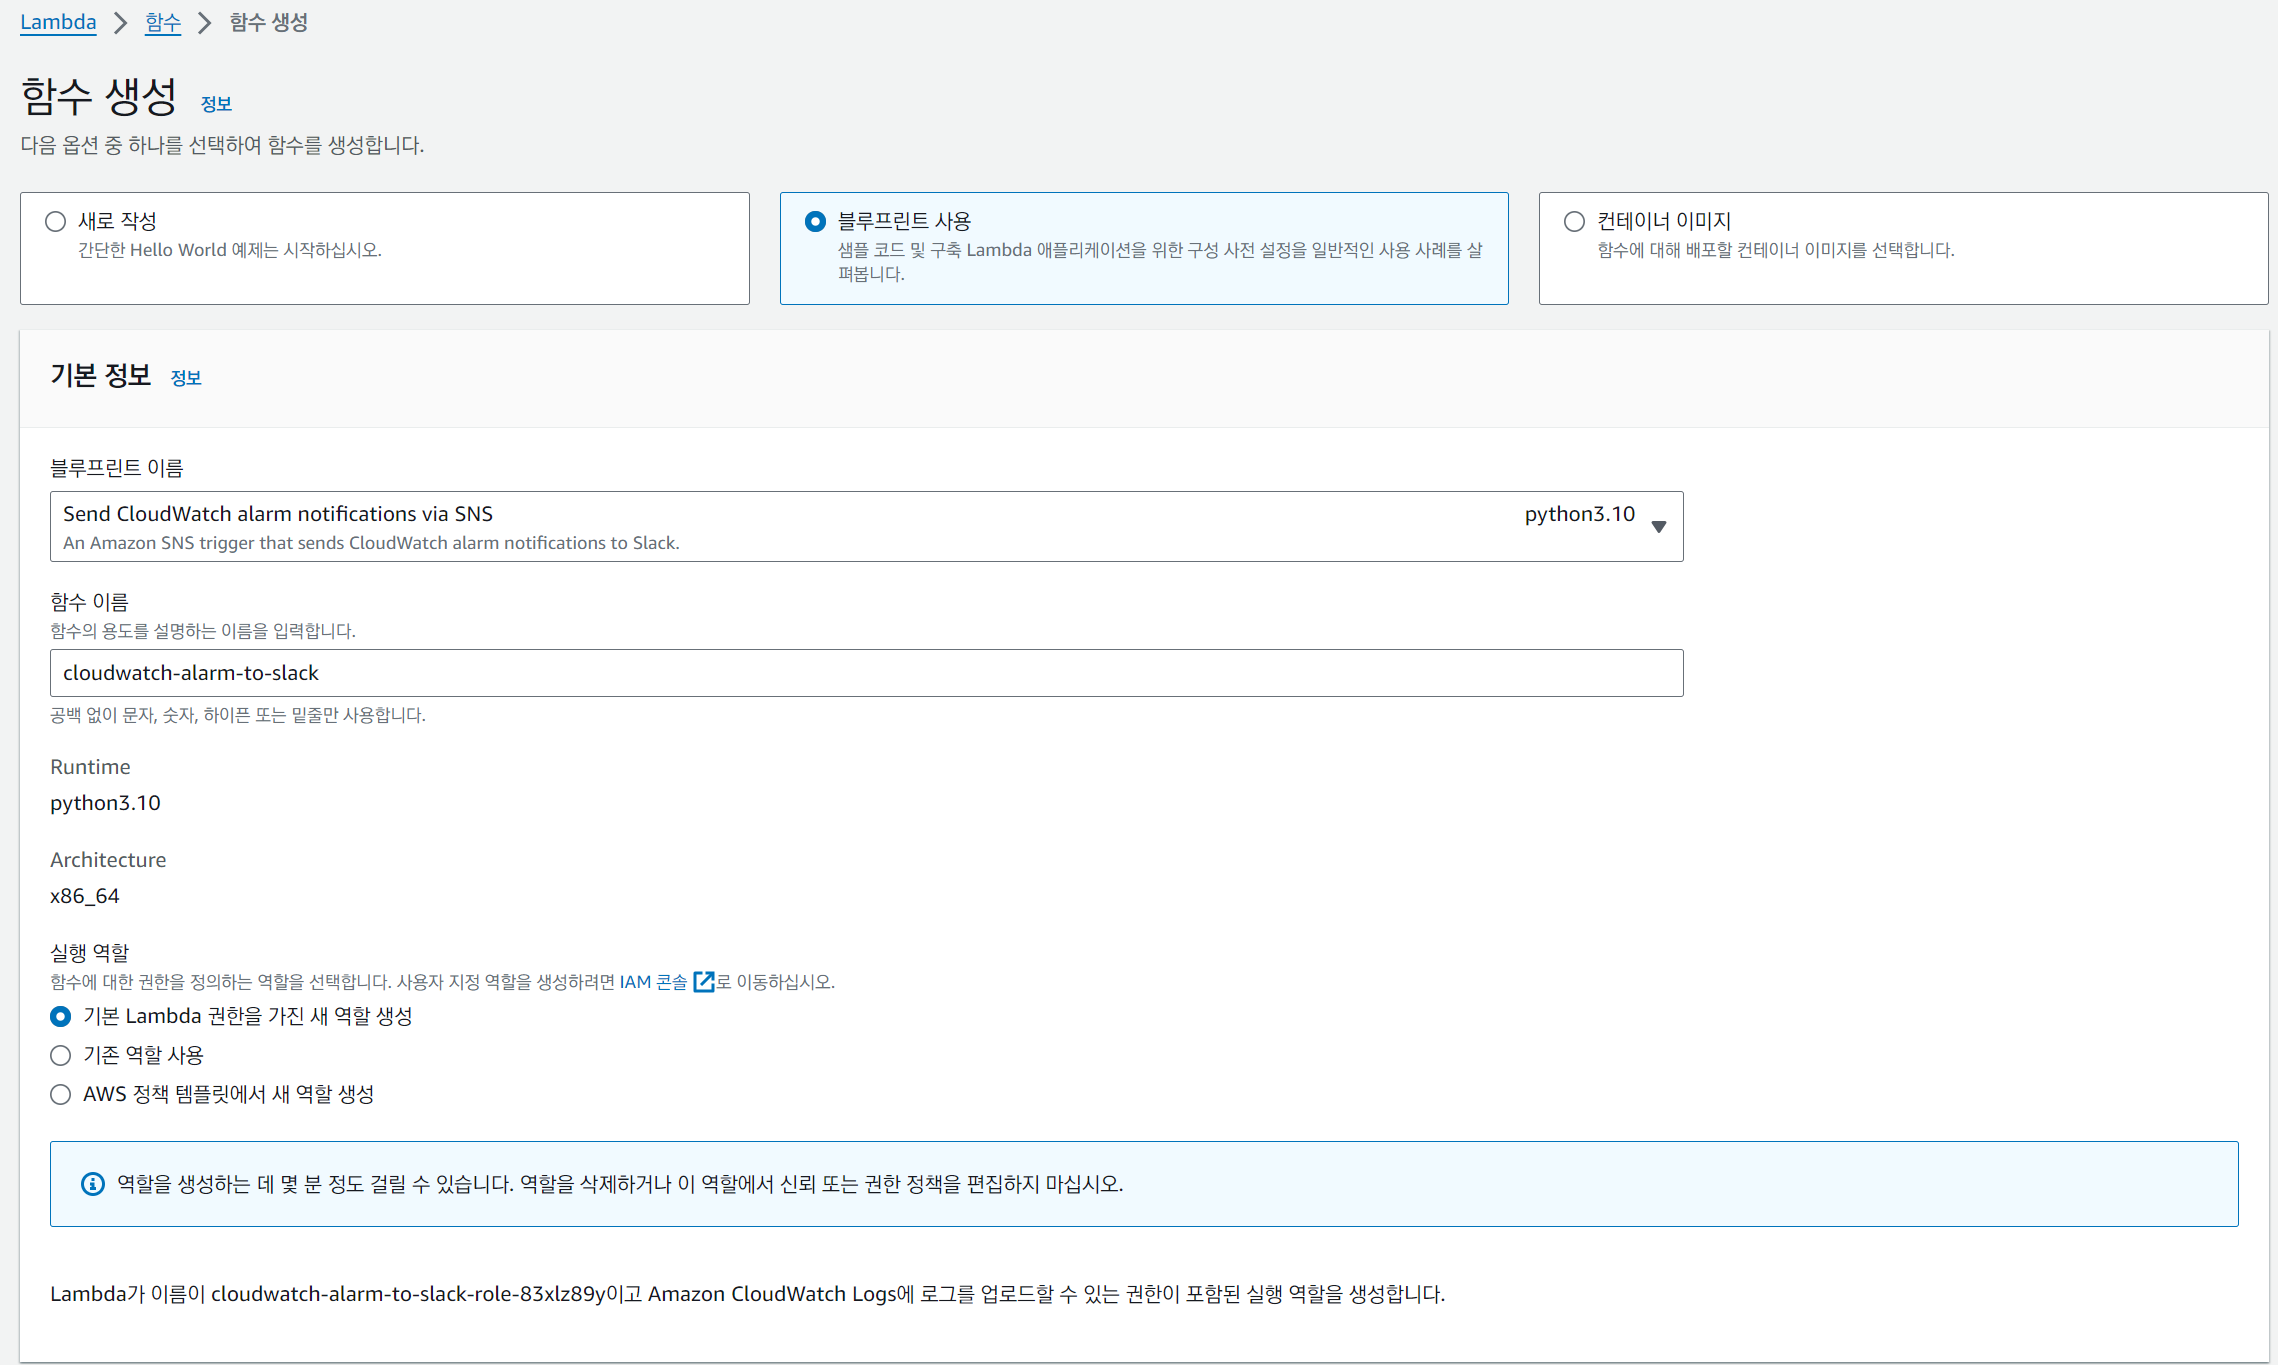
Task: Select the 블루프린트 사용 radio option
Action: pos(815,221)
